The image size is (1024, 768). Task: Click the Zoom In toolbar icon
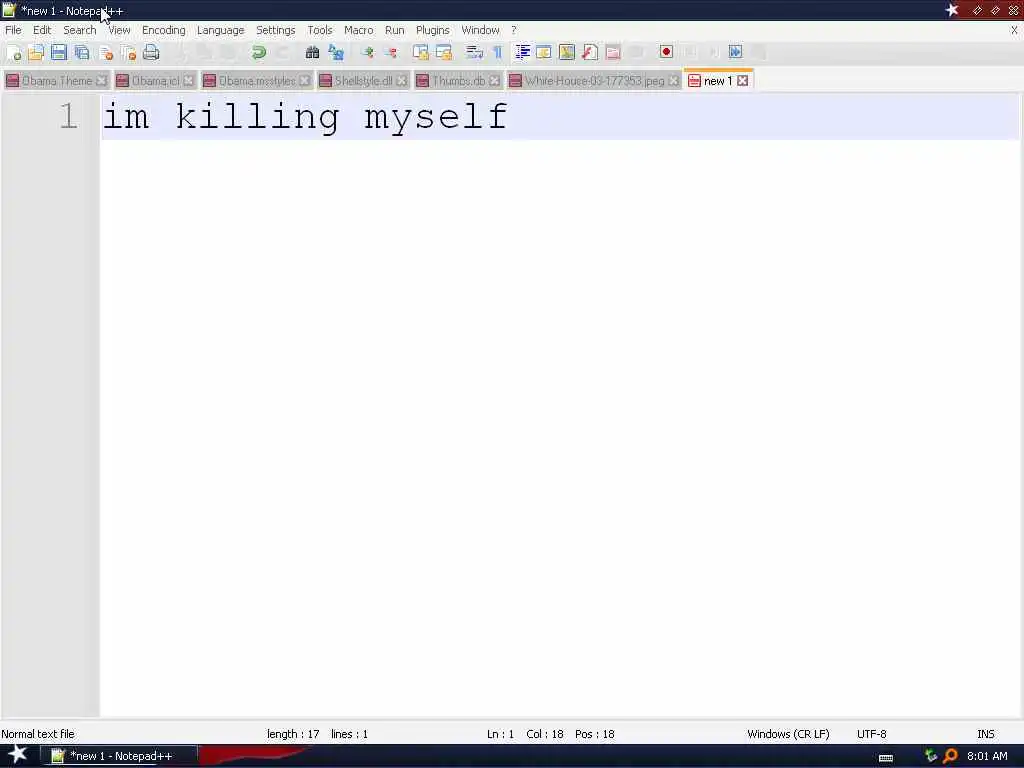click(x=367, y=53)
